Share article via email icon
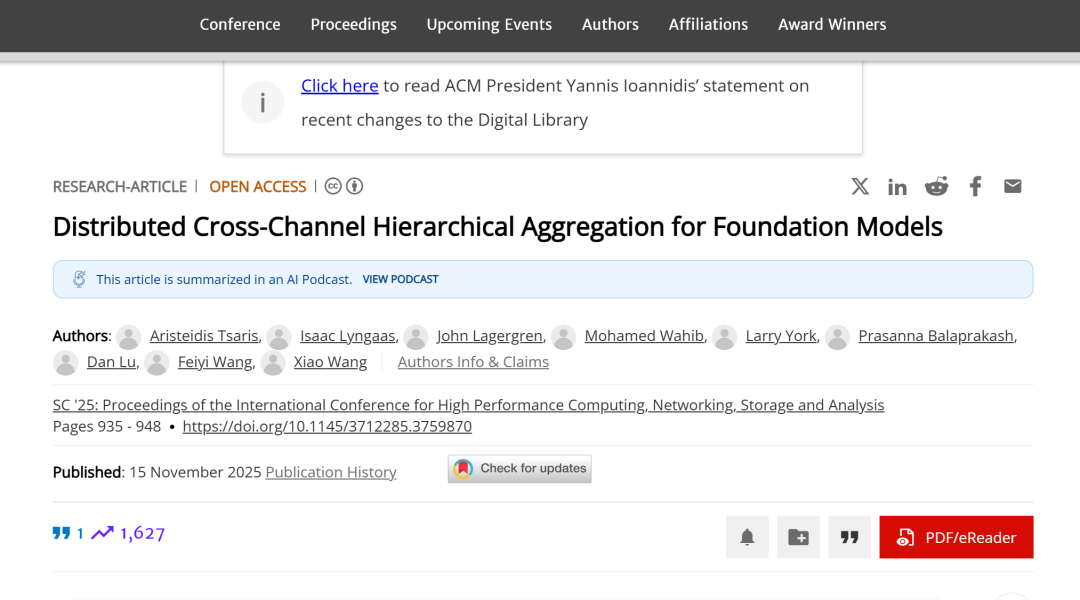 1013,186
